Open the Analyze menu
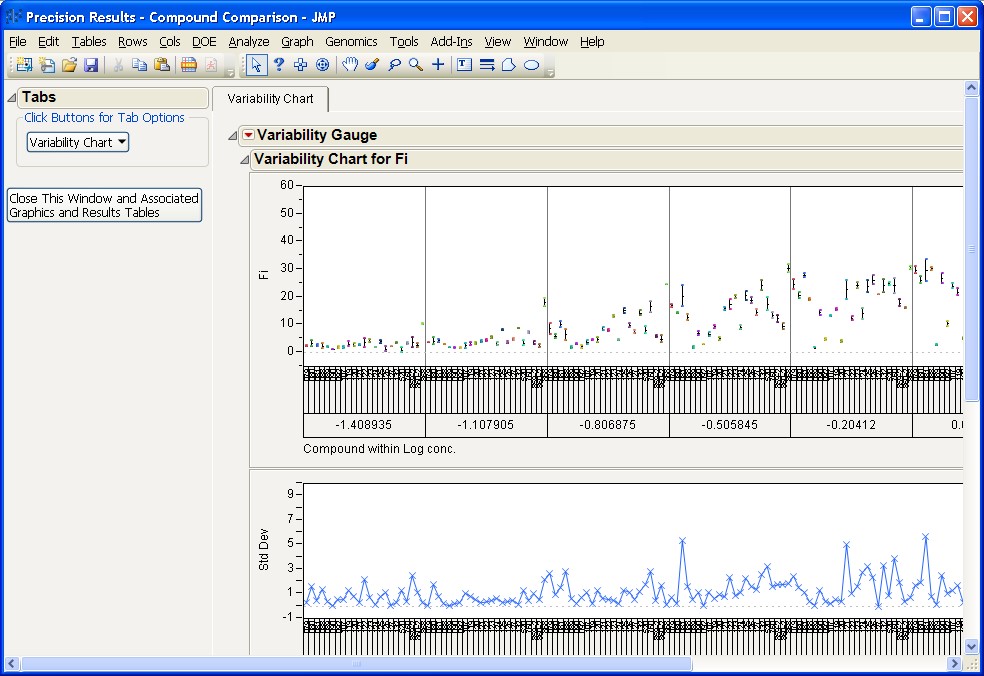This screenshot has height=676, width=984. (x=248, y=42)
